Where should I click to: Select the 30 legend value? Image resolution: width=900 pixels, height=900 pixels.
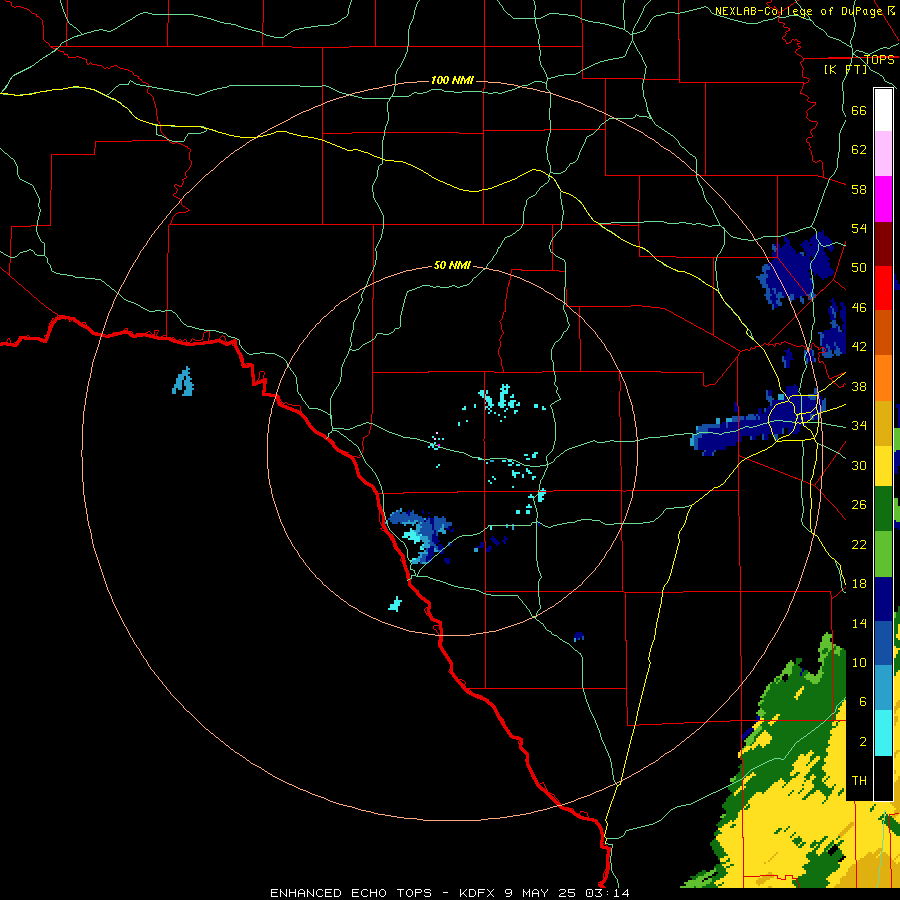pos(859,465)
